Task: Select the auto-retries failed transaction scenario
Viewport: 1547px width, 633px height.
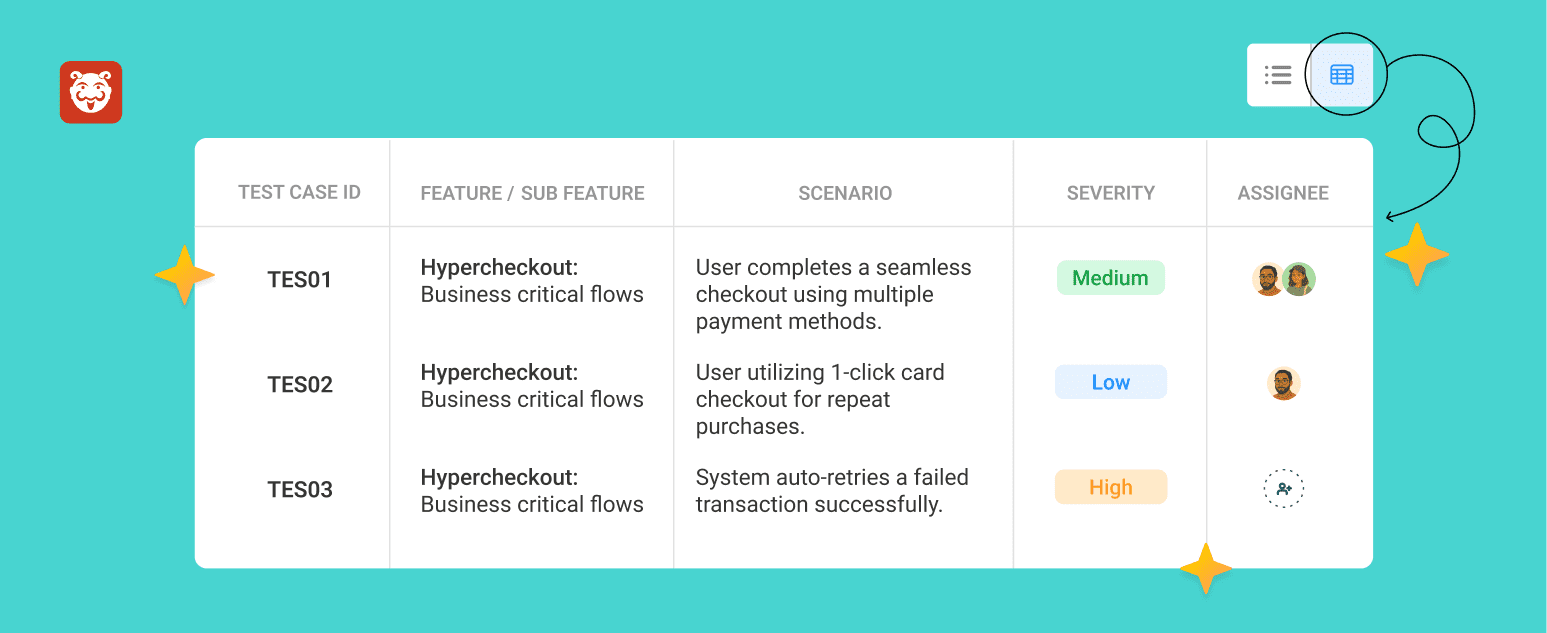Action: pyautogui.click(x=831, y=491)
